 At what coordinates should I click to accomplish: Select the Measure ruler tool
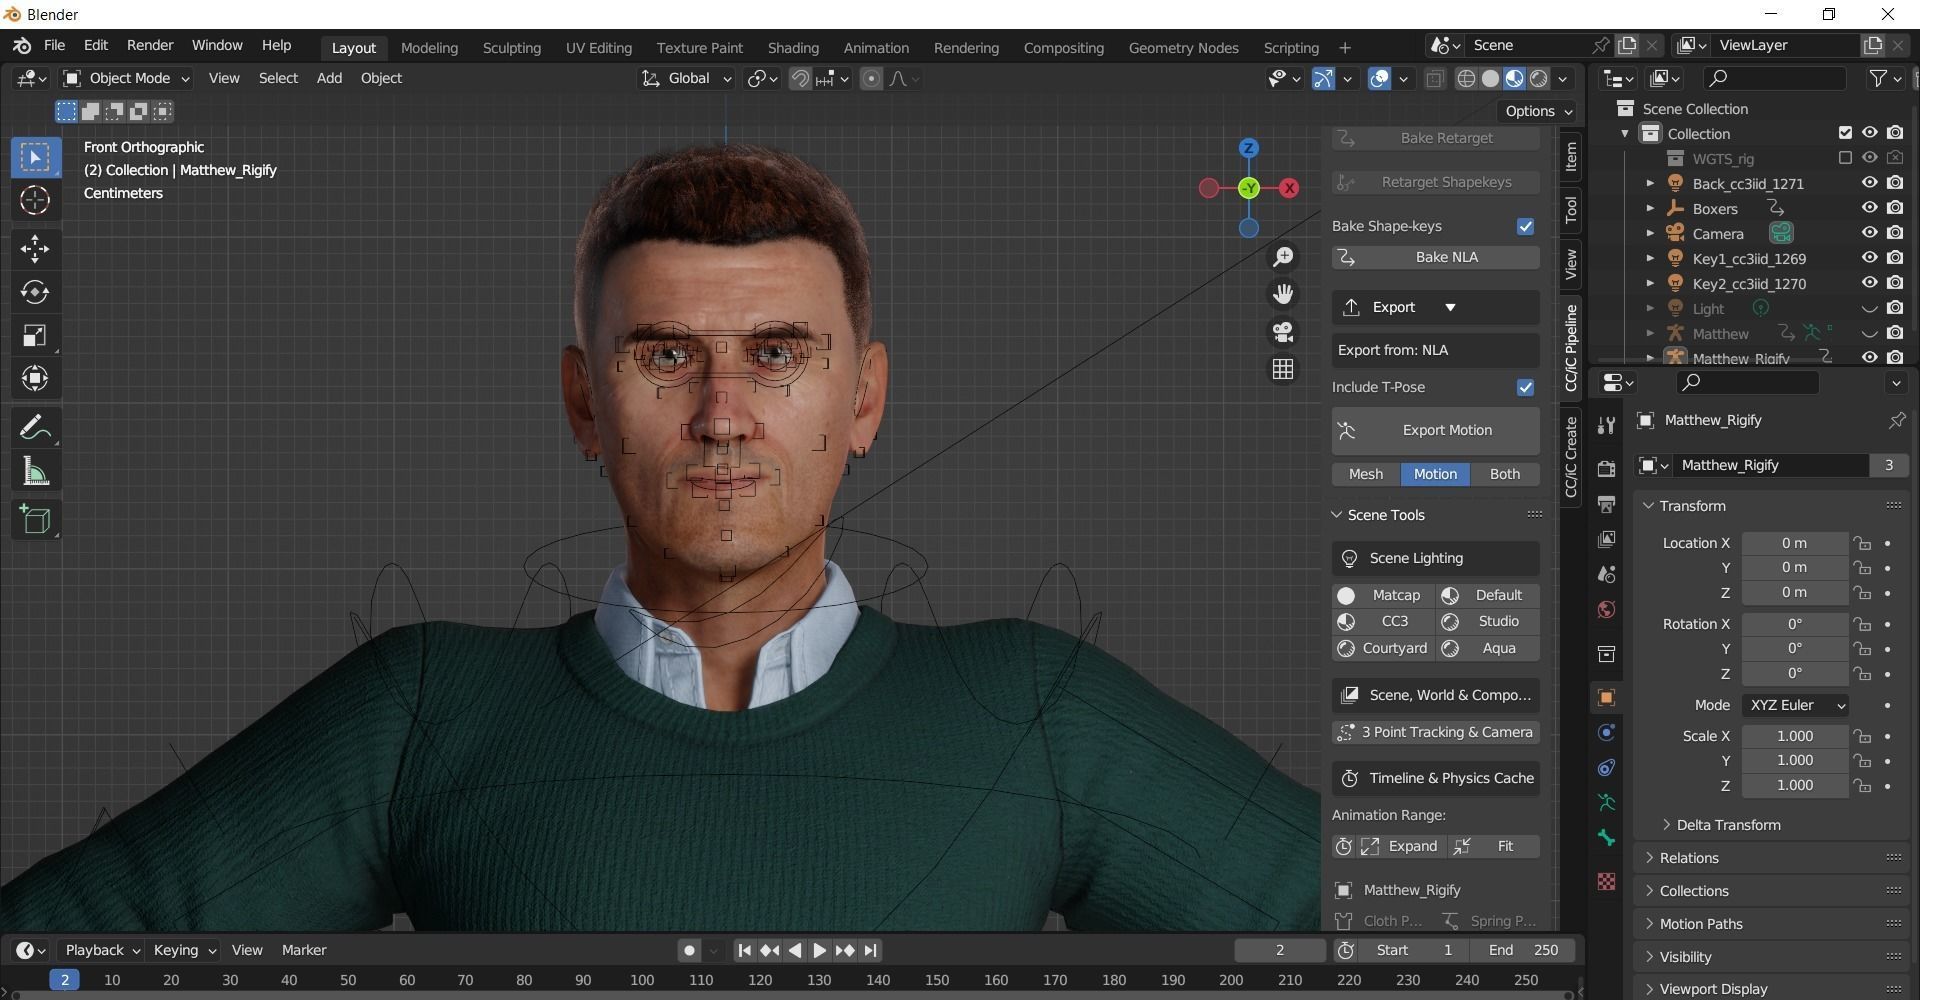pos(35,472)
